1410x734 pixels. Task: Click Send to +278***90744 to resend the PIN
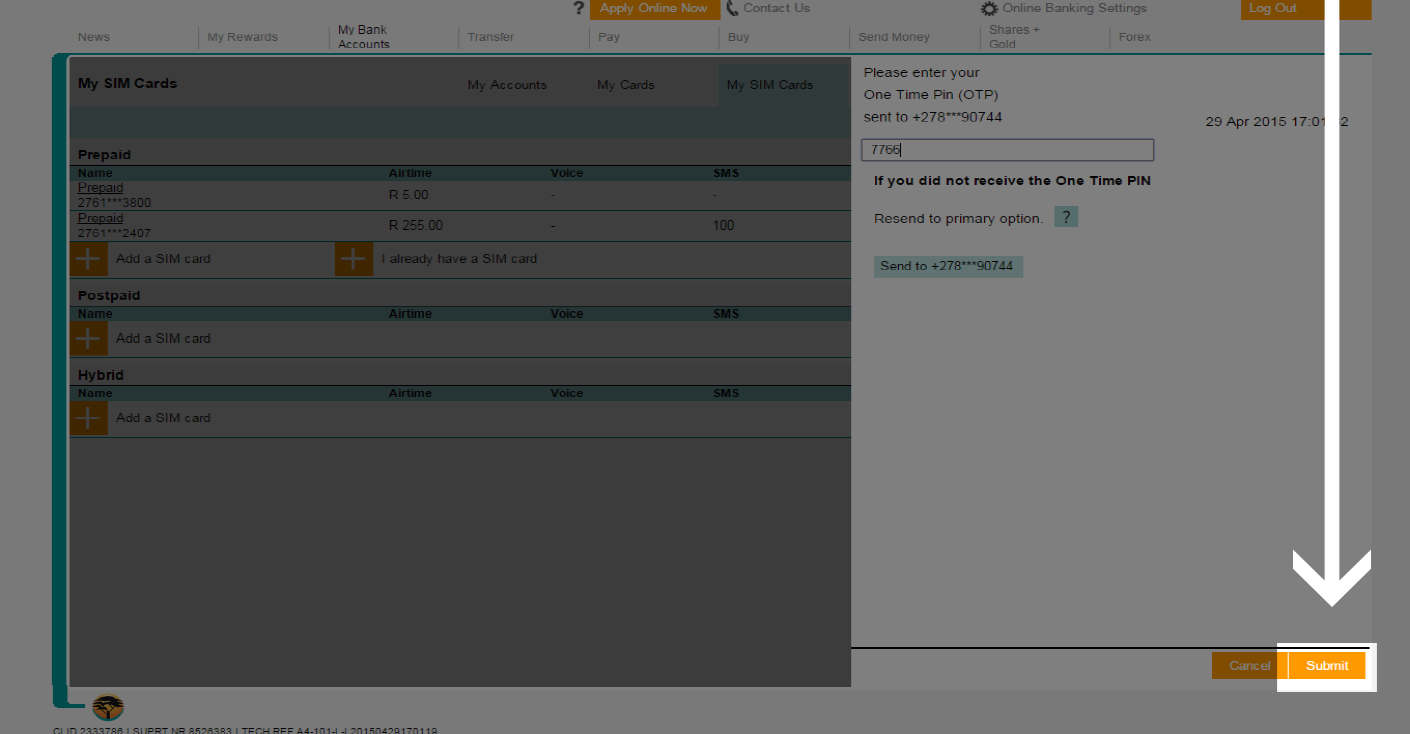click(947, 266)
